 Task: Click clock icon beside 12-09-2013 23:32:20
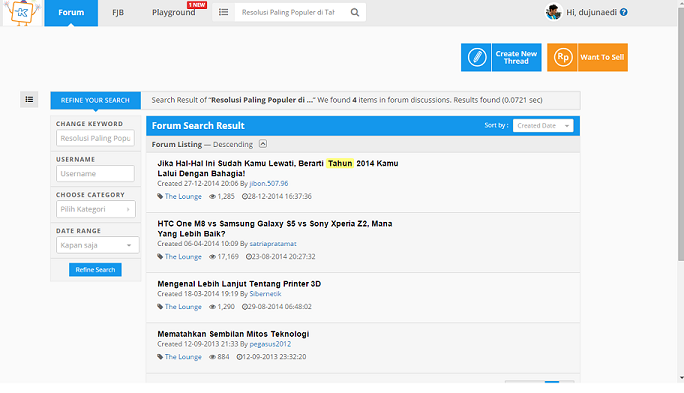click(x=239, y=357)
